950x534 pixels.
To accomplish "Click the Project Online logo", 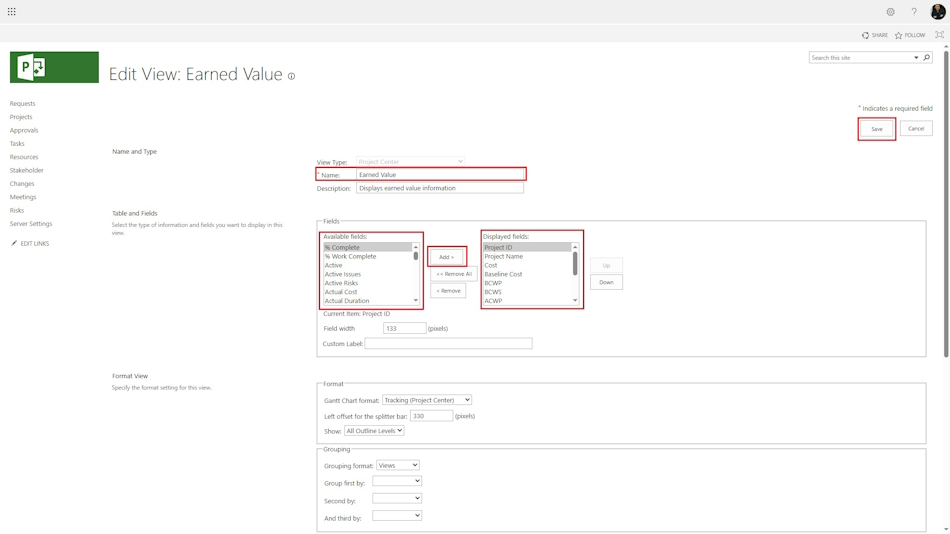I will (54, 67).
